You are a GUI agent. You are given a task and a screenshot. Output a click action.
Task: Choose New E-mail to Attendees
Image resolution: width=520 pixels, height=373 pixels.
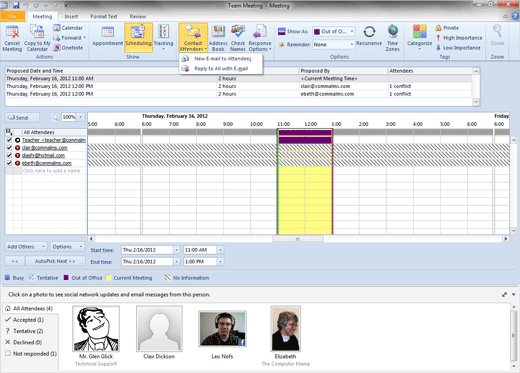click(221, 59)
